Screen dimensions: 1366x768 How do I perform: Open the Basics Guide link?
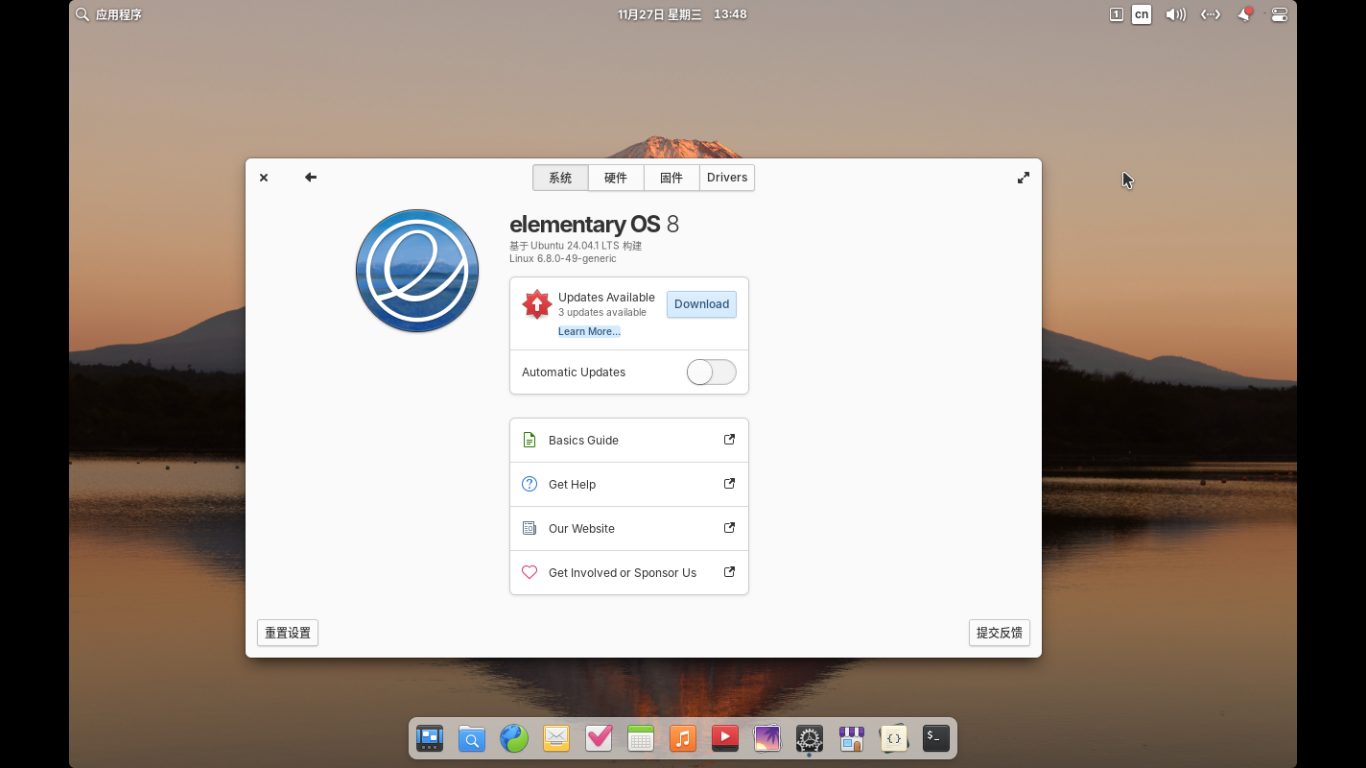[629, 440]
